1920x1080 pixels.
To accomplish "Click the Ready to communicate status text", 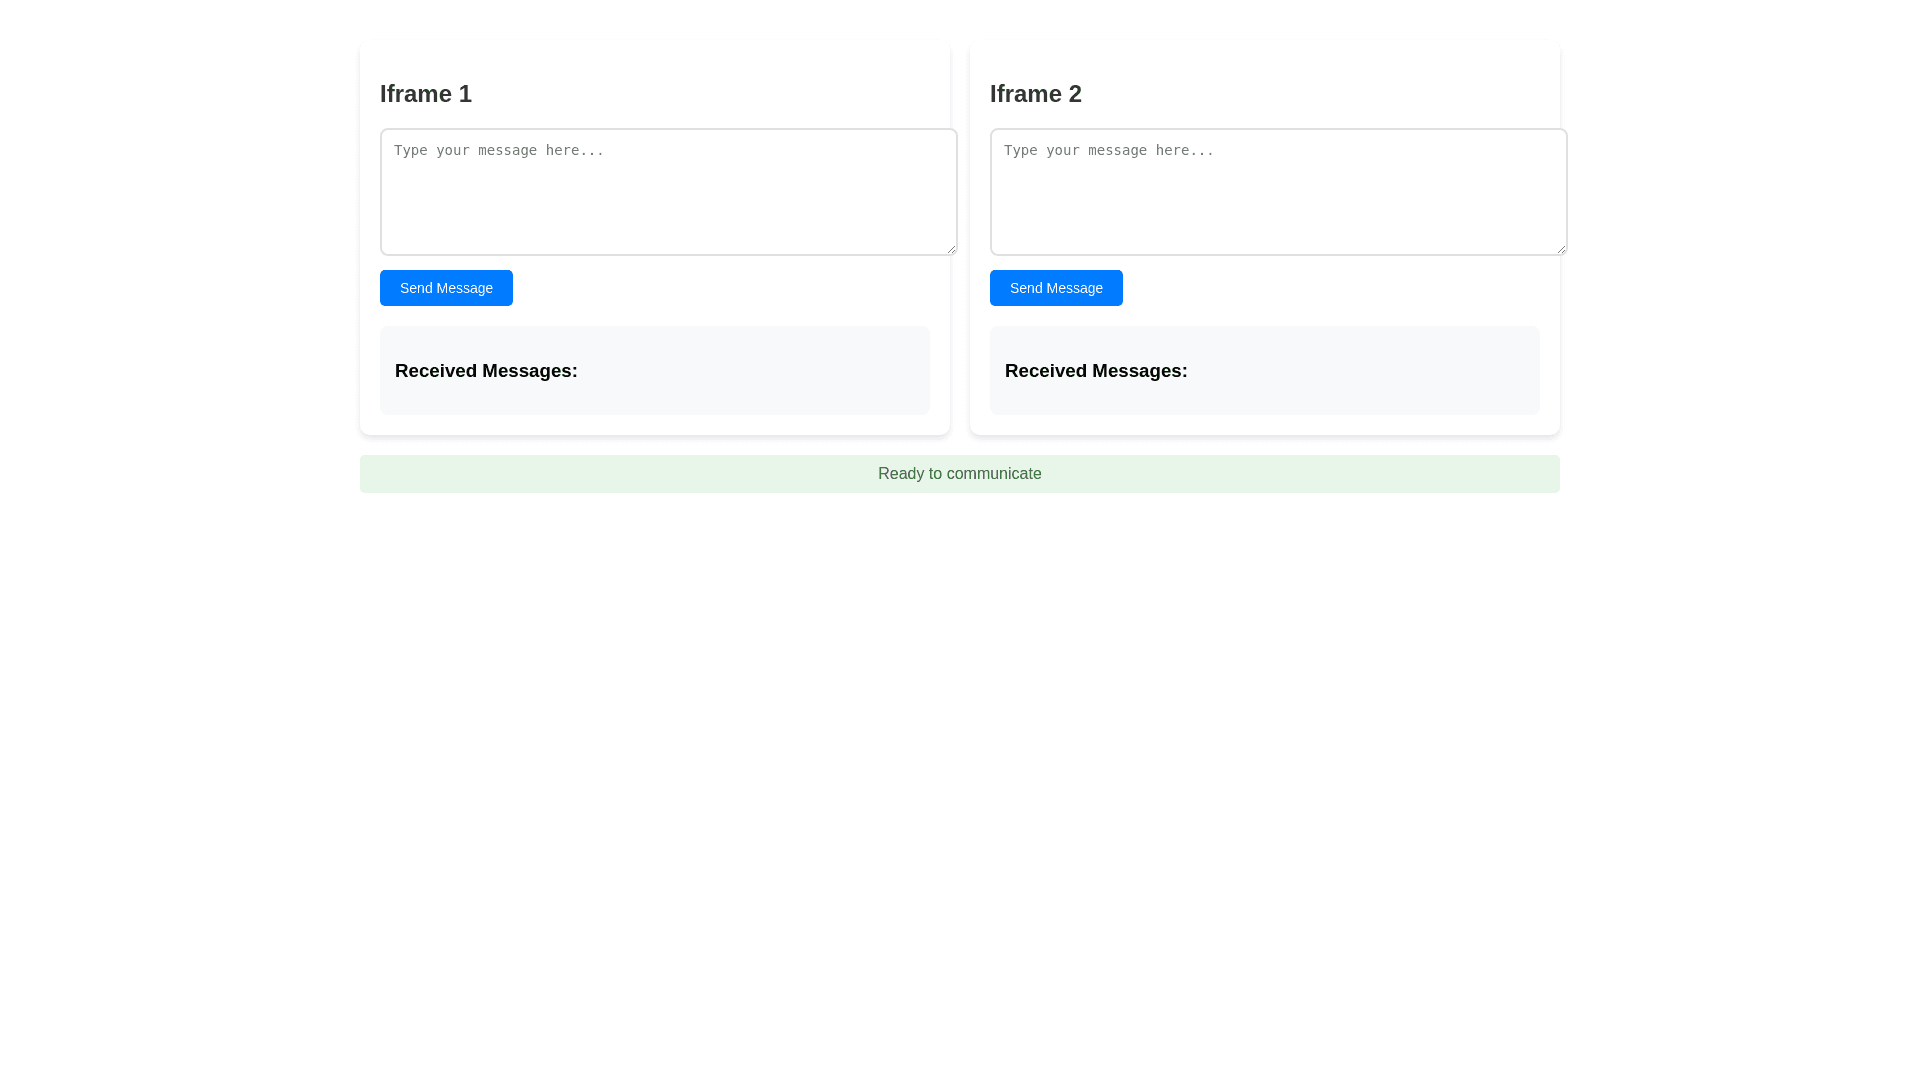I will pyautogui.click(x=959, y=474).
